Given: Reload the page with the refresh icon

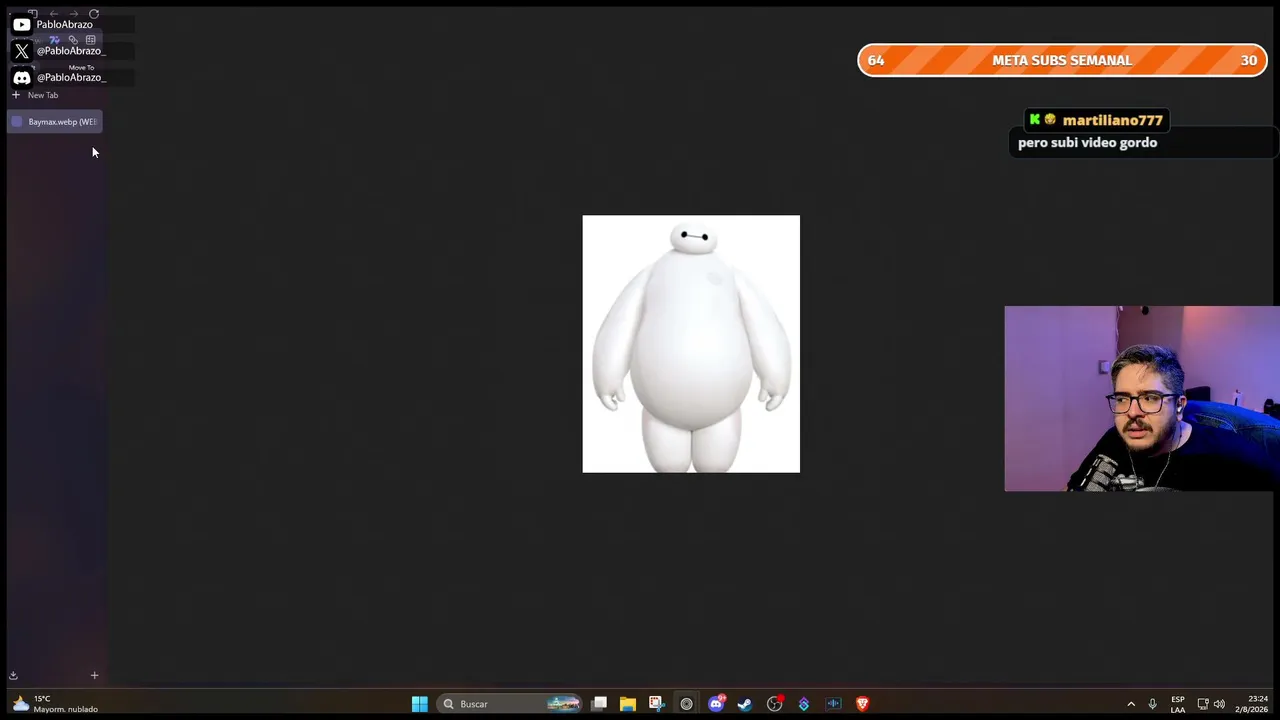Looking at the screenshot, I should [x=94, y=14].
